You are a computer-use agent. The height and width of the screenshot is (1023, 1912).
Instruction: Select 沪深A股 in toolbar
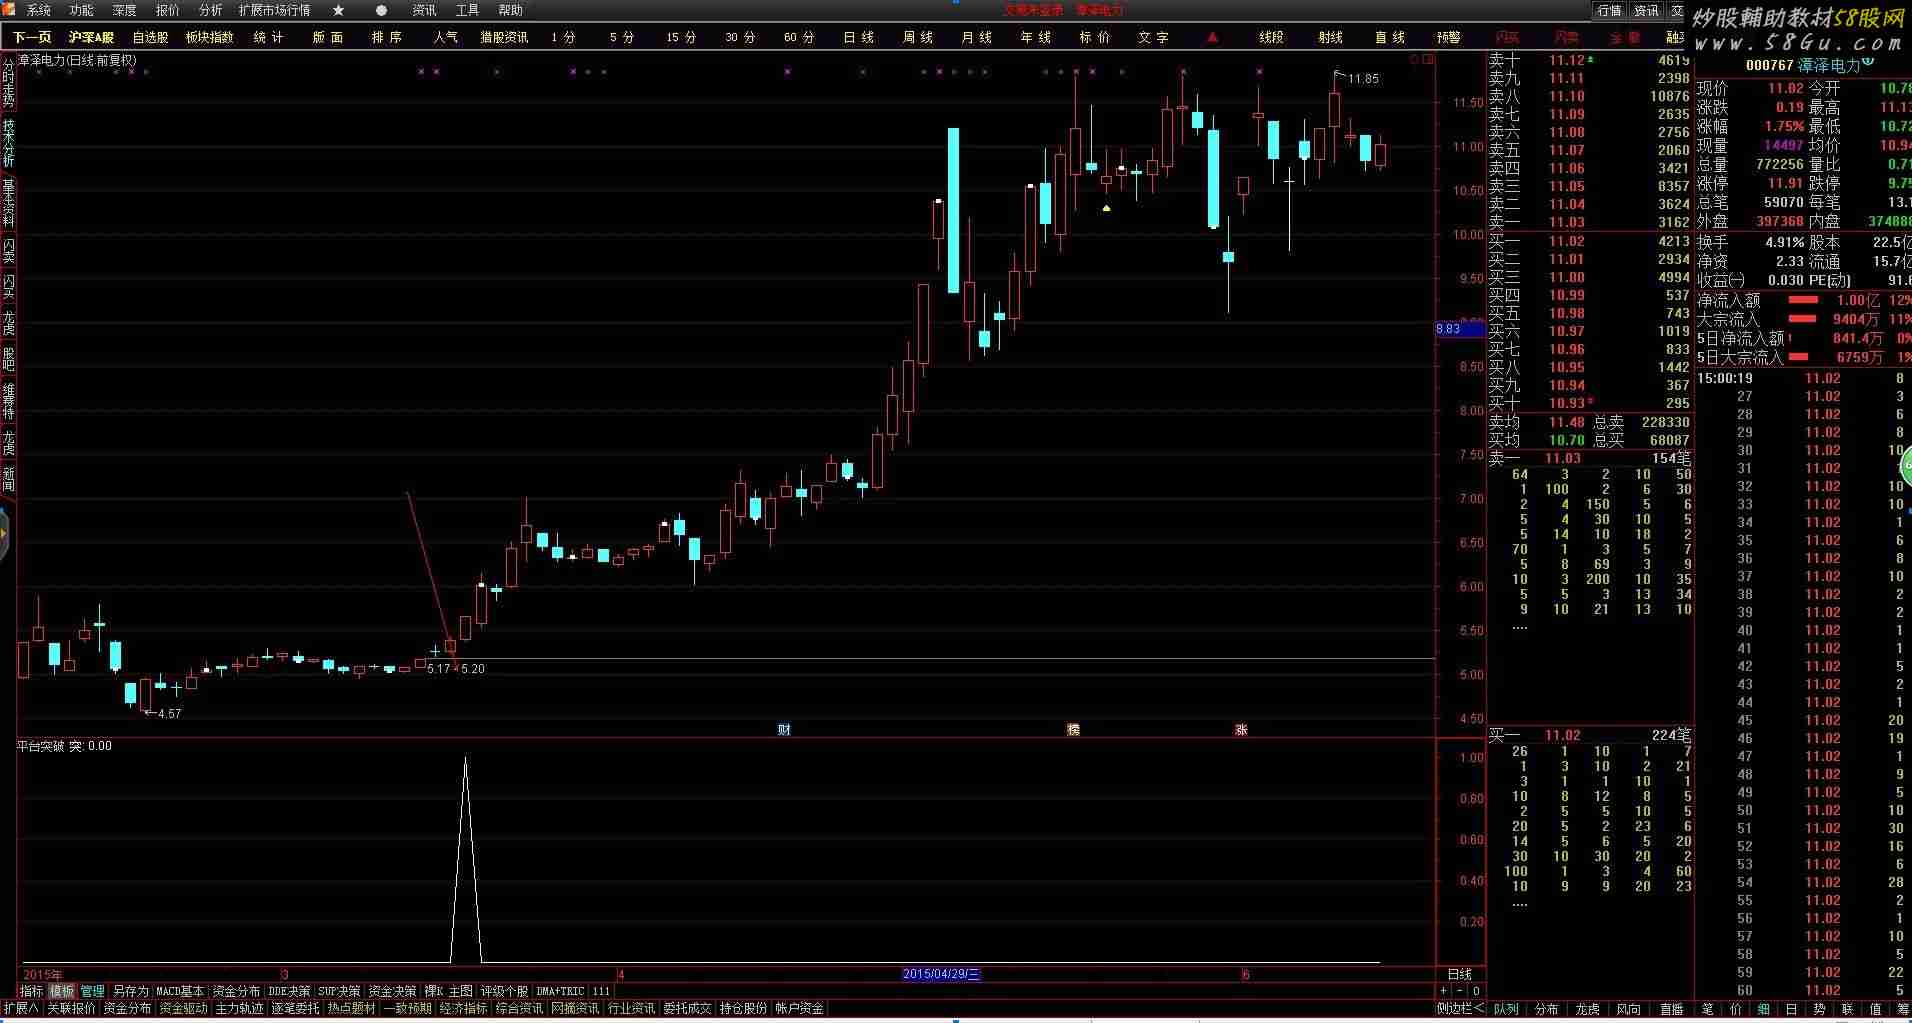point(91,37)
